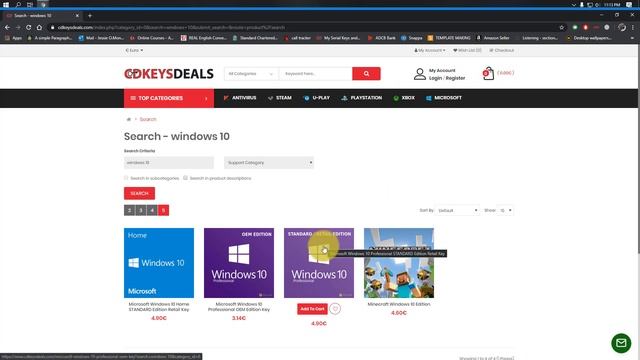
Task: Open the TEMPLATE MAKING bookmark
Action: [x=449, y=38]
